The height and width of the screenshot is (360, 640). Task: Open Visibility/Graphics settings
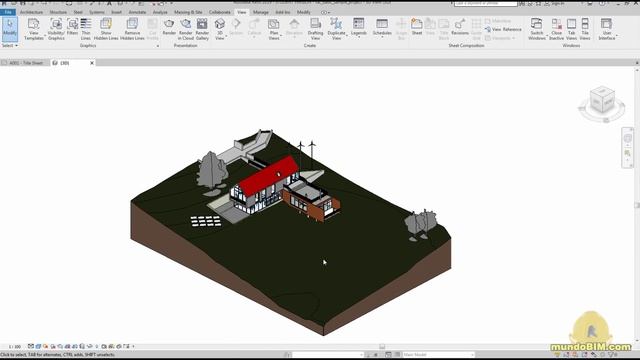56,29
